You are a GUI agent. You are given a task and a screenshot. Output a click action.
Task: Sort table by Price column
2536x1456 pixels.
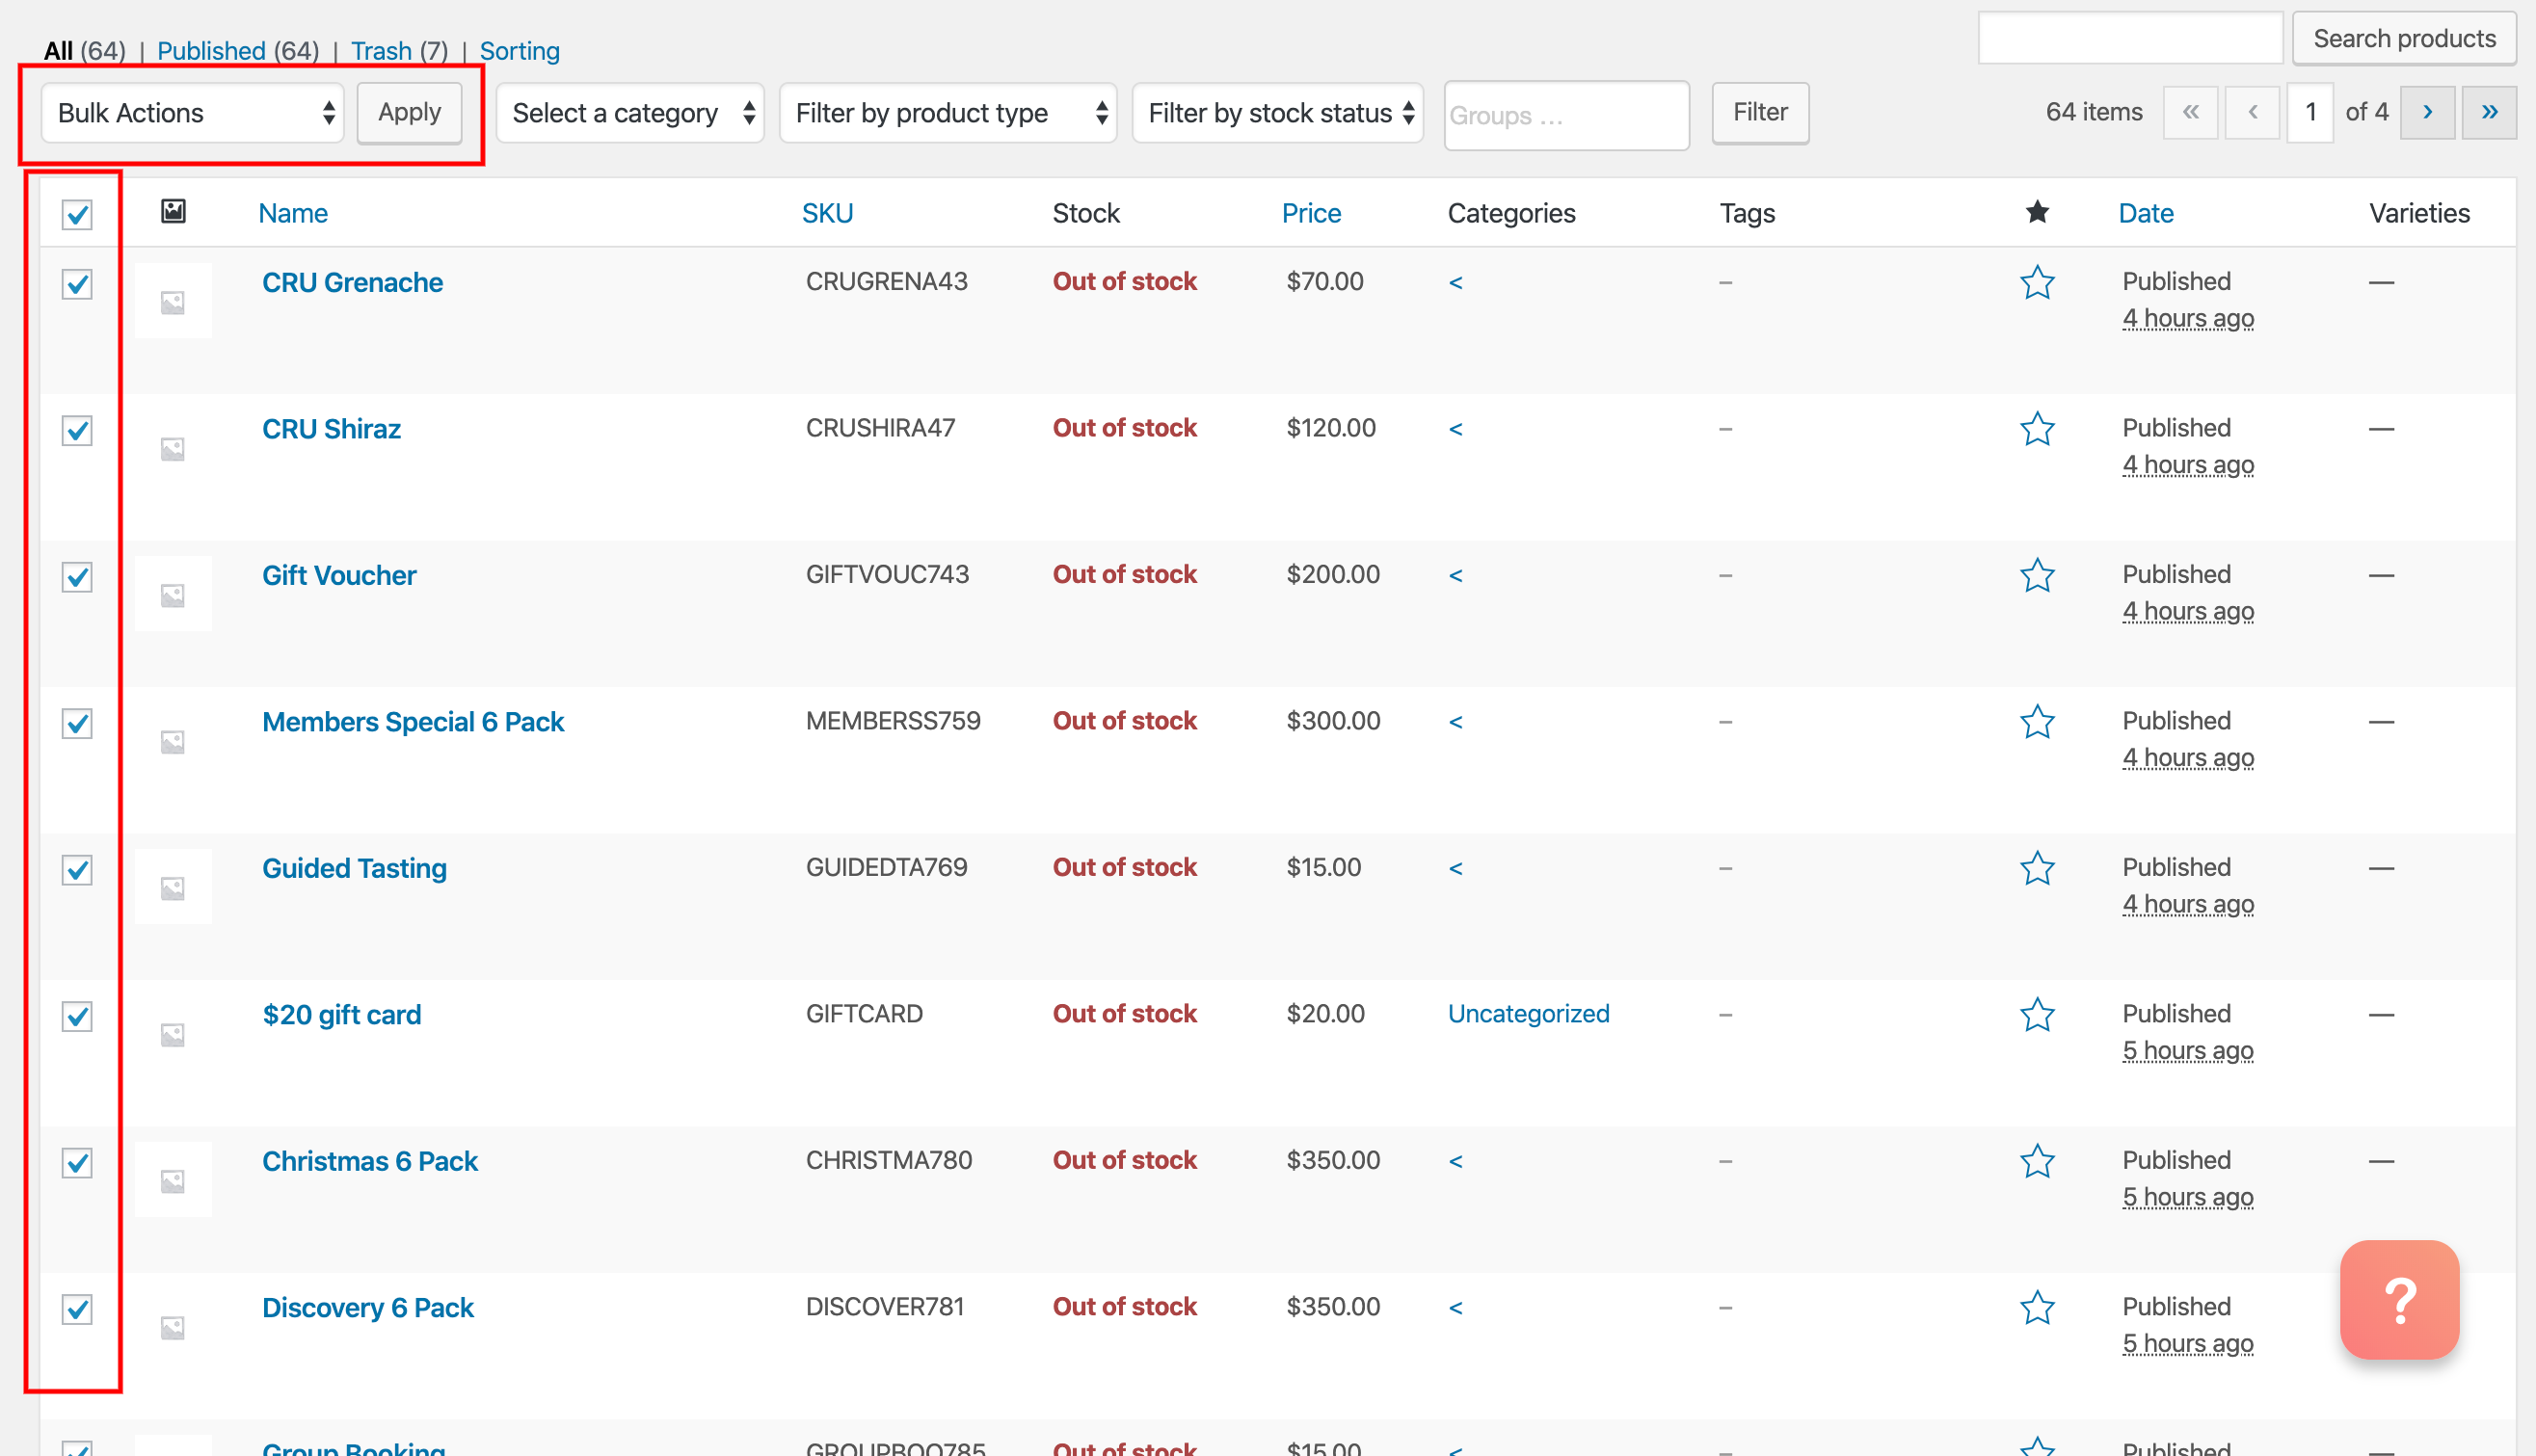(x=1311, y=213)
